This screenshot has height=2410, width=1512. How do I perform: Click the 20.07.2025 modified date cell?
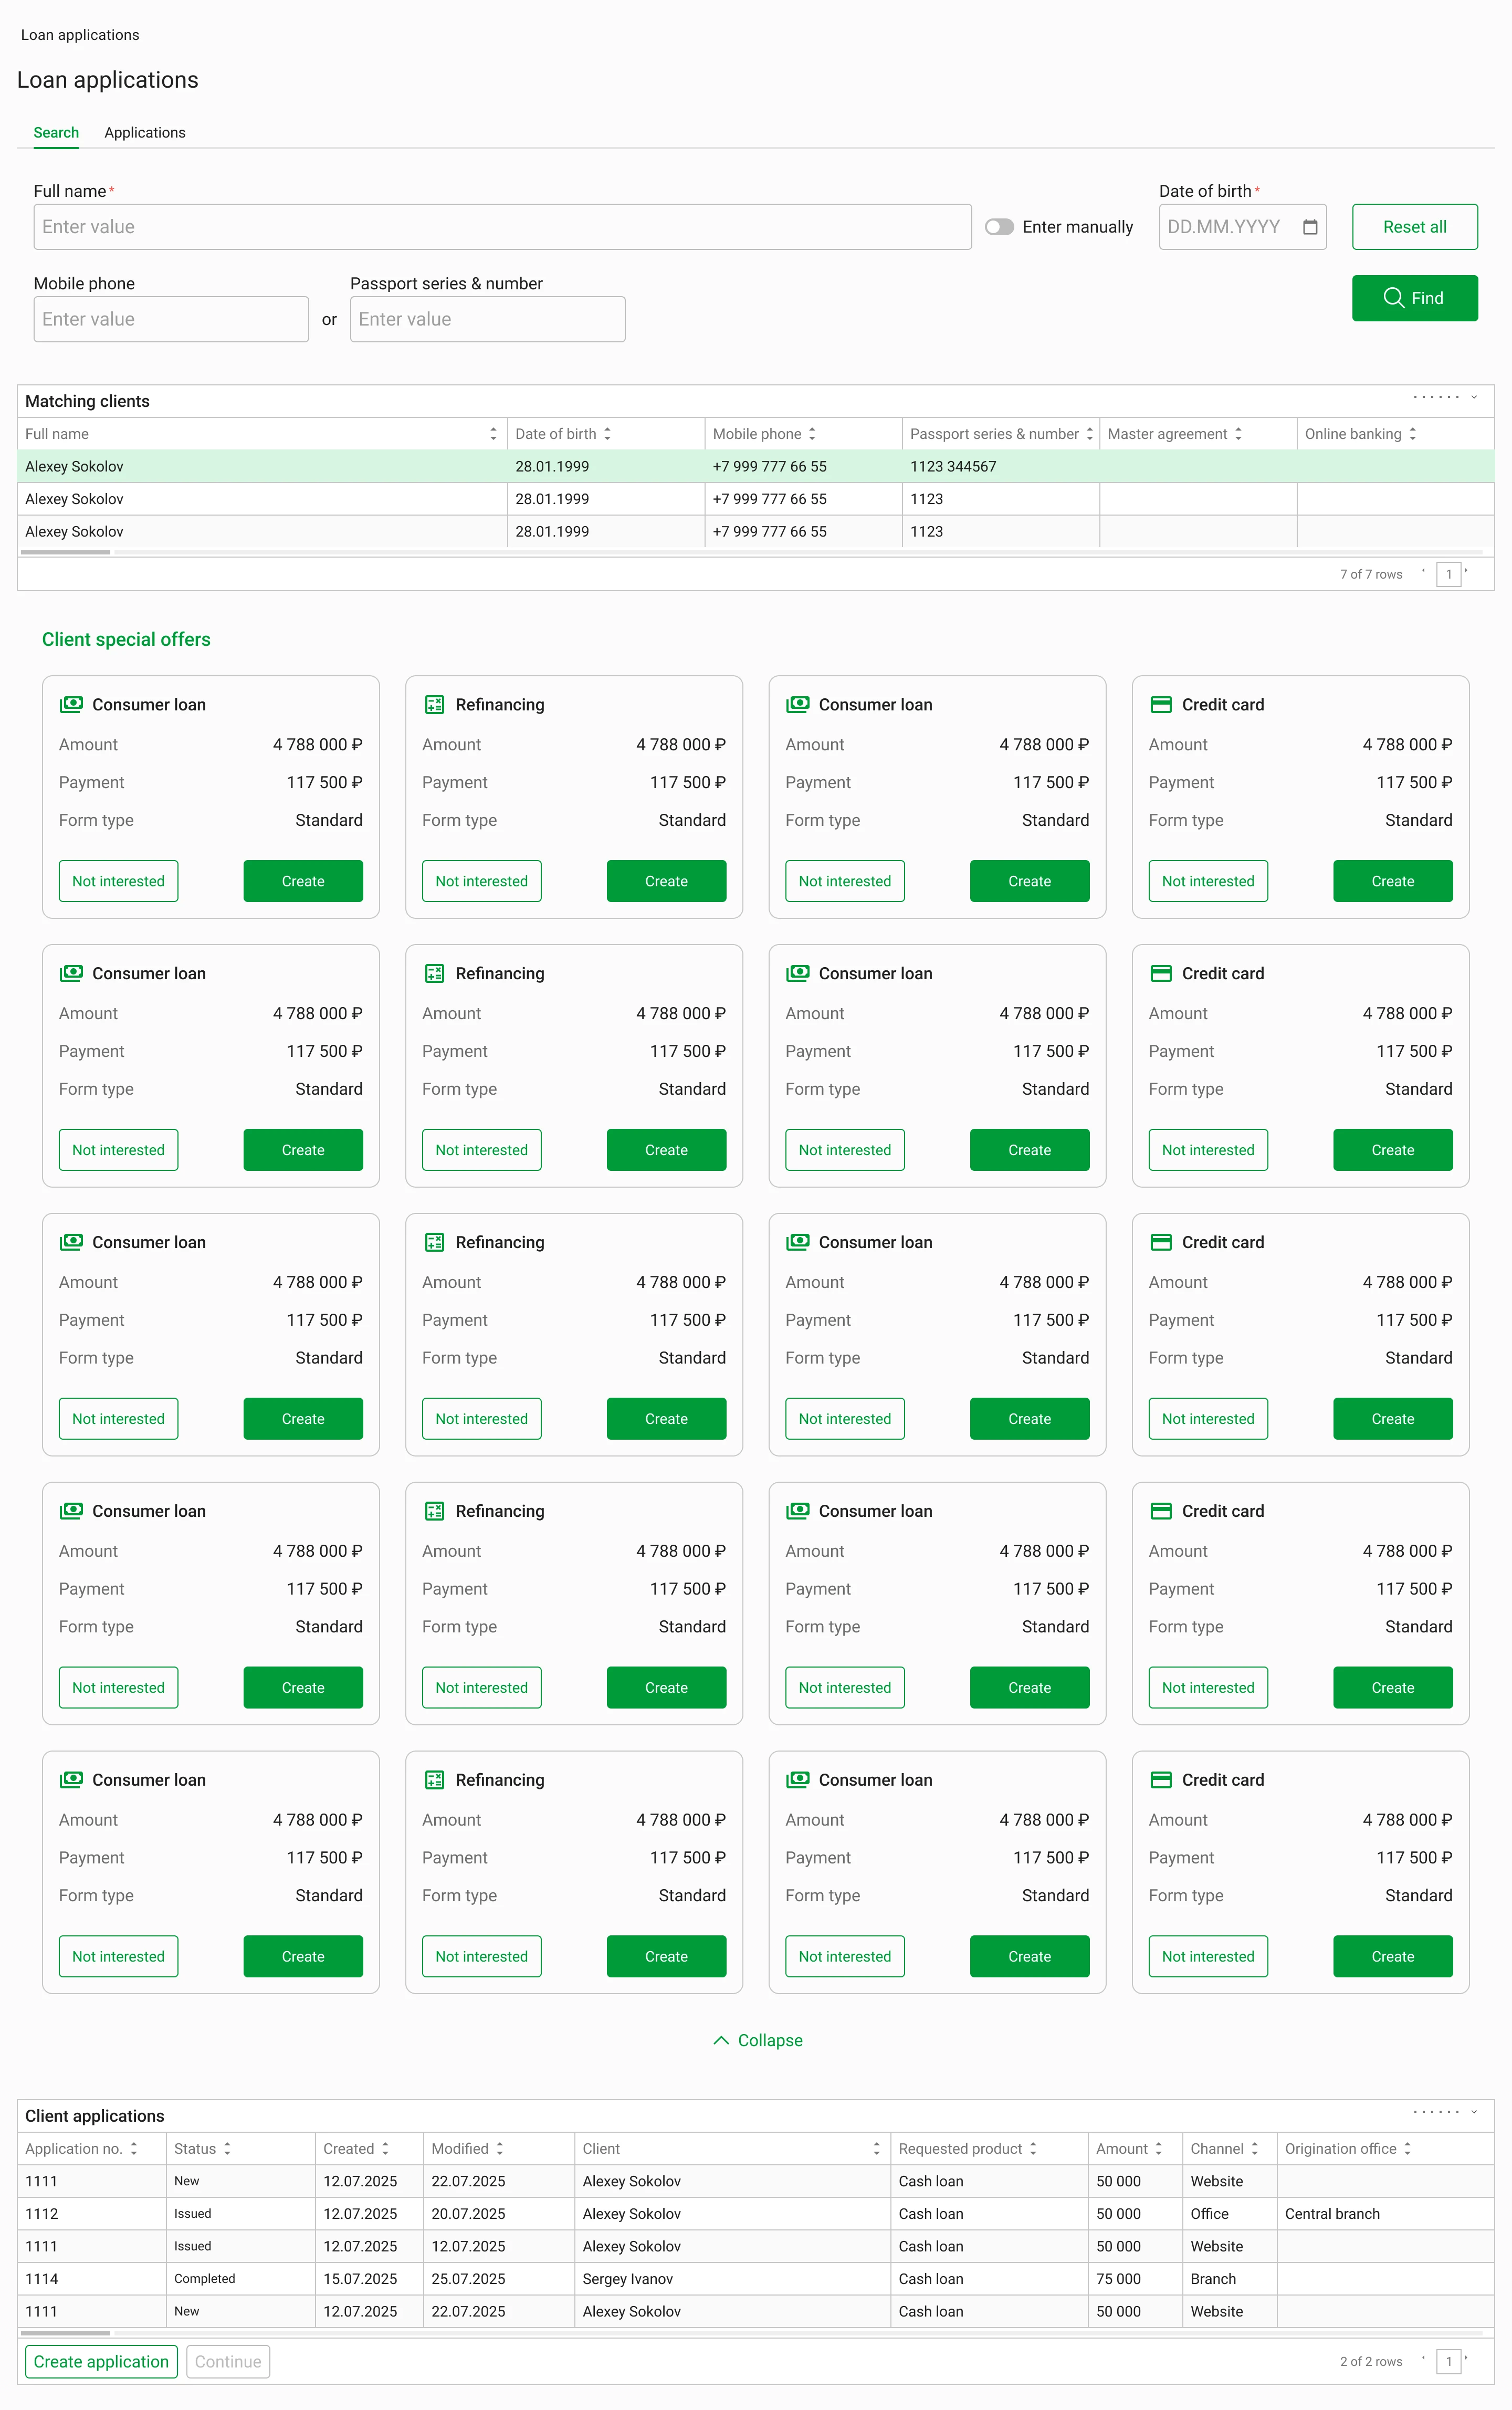click(499, 2214)
